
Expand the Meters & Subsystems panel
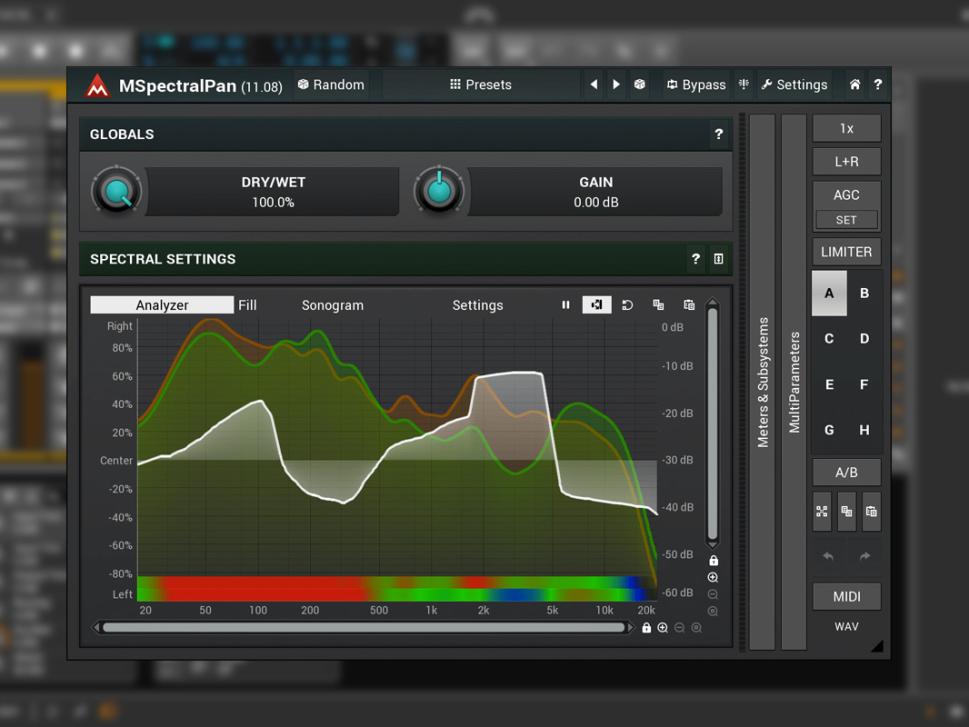(x=762, y=382)
